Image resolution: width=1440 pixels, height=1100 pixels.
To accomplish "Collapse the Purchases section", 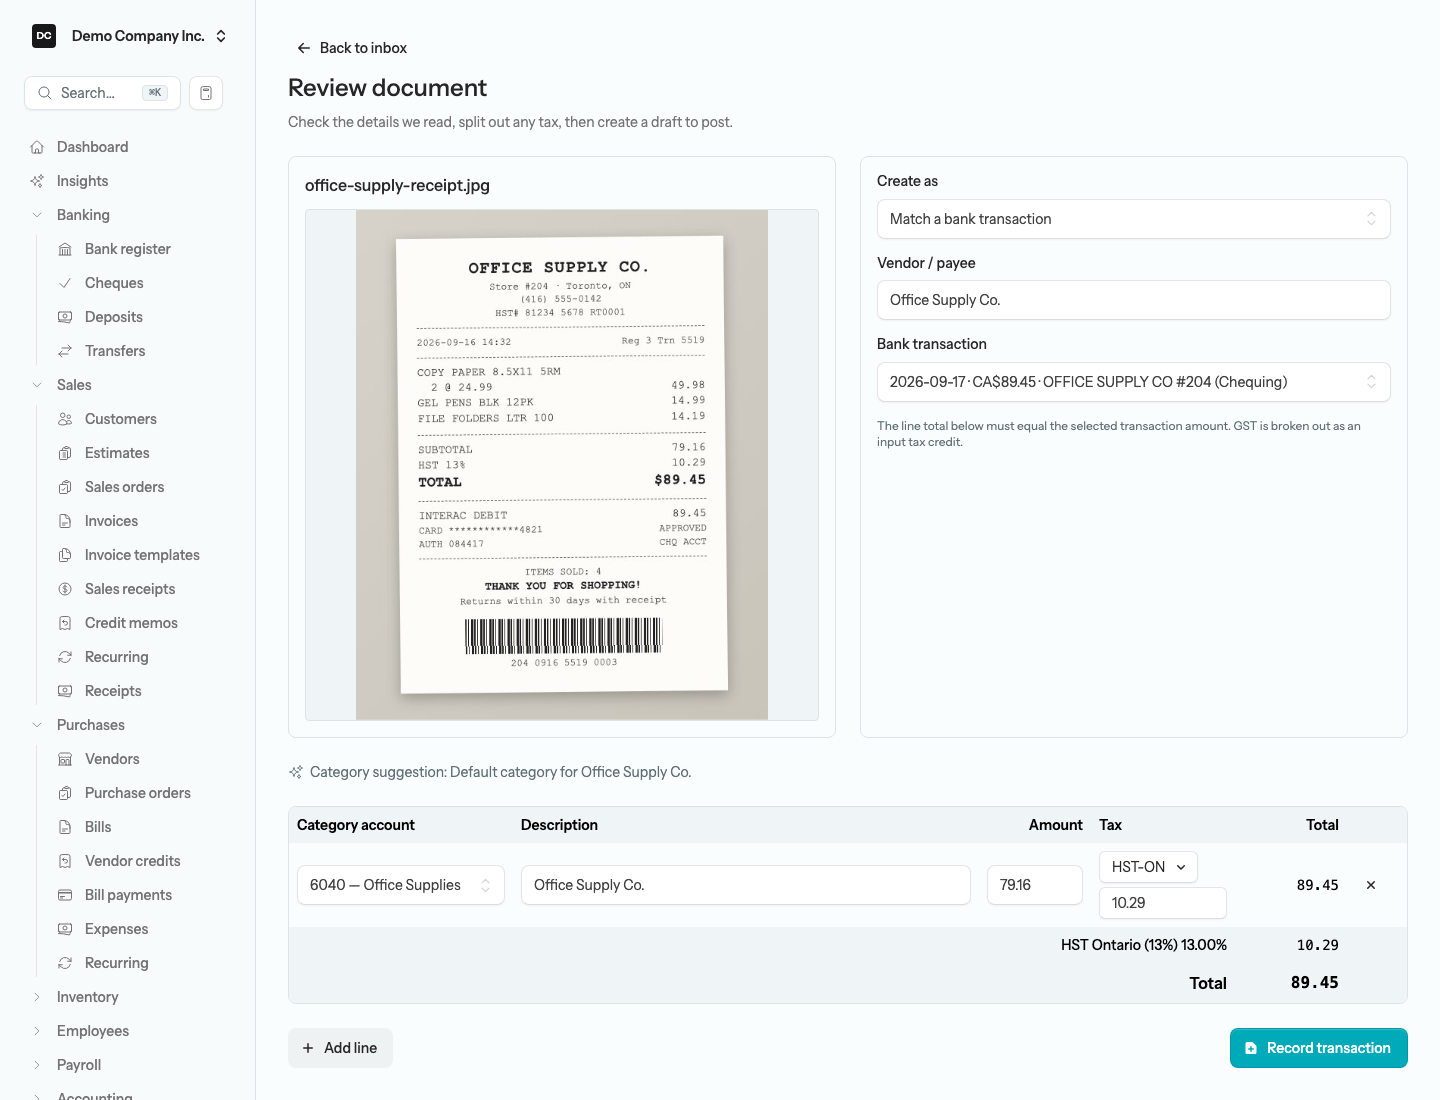I will click(x=37, y=725).
